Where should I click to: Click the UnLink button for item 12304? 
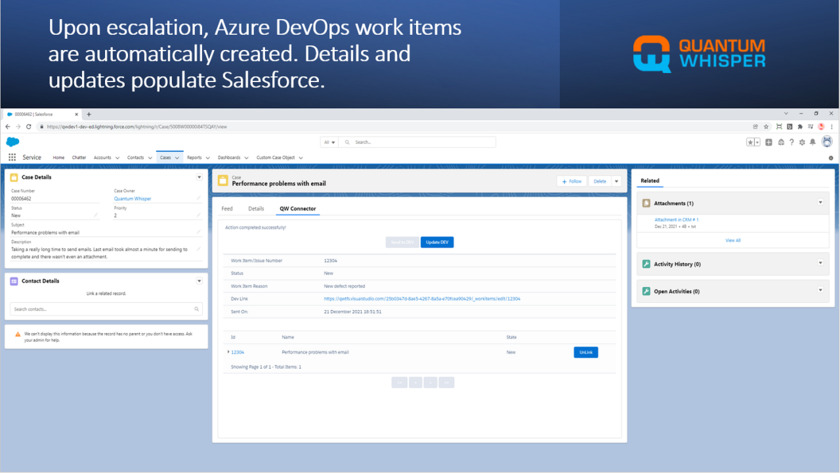point(586,352)
